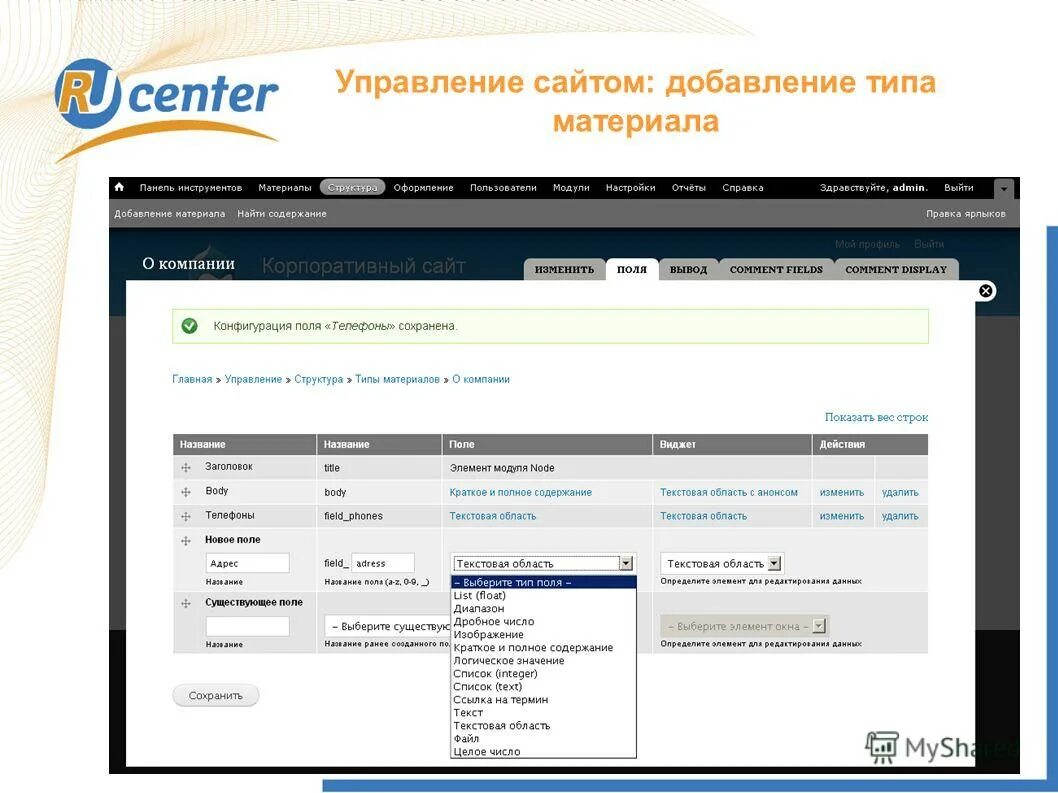Click the drag handle beside Новое поле
This screenshot has height=793, width=1058.
(185, 539)
